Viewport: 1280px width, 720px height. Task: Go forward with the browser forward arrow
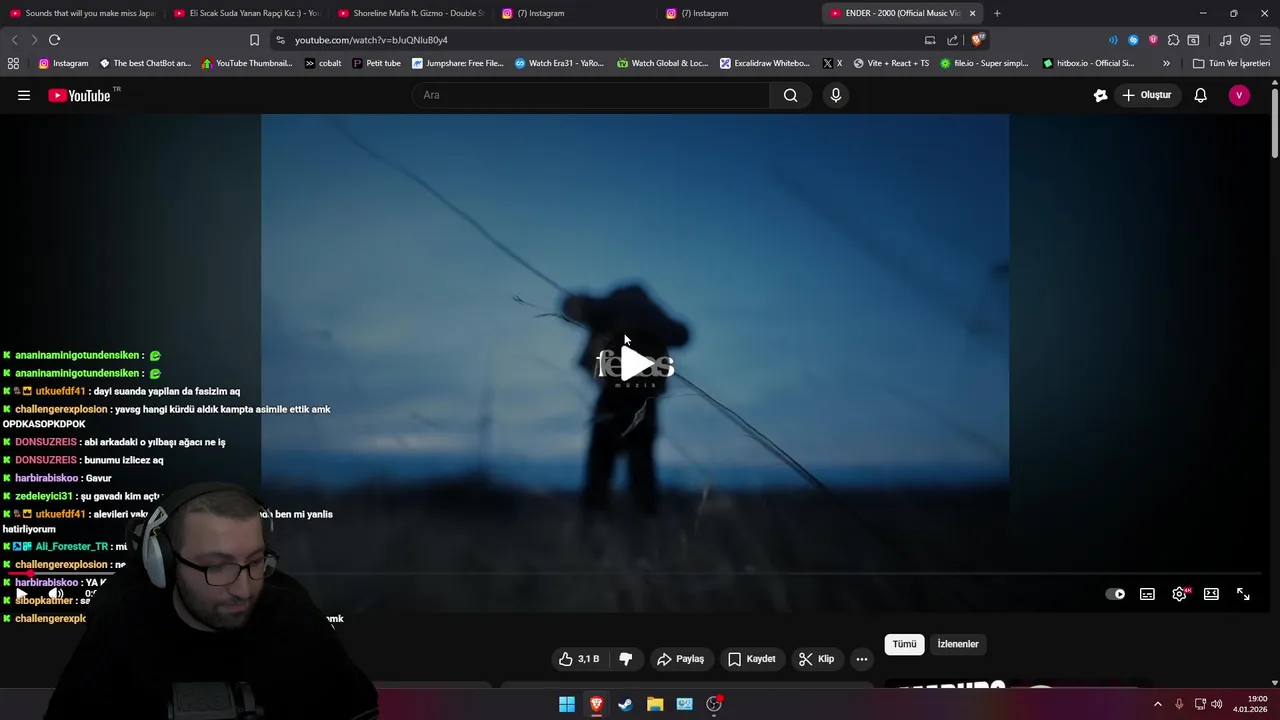pyautogui.click(x=34, y=40)
